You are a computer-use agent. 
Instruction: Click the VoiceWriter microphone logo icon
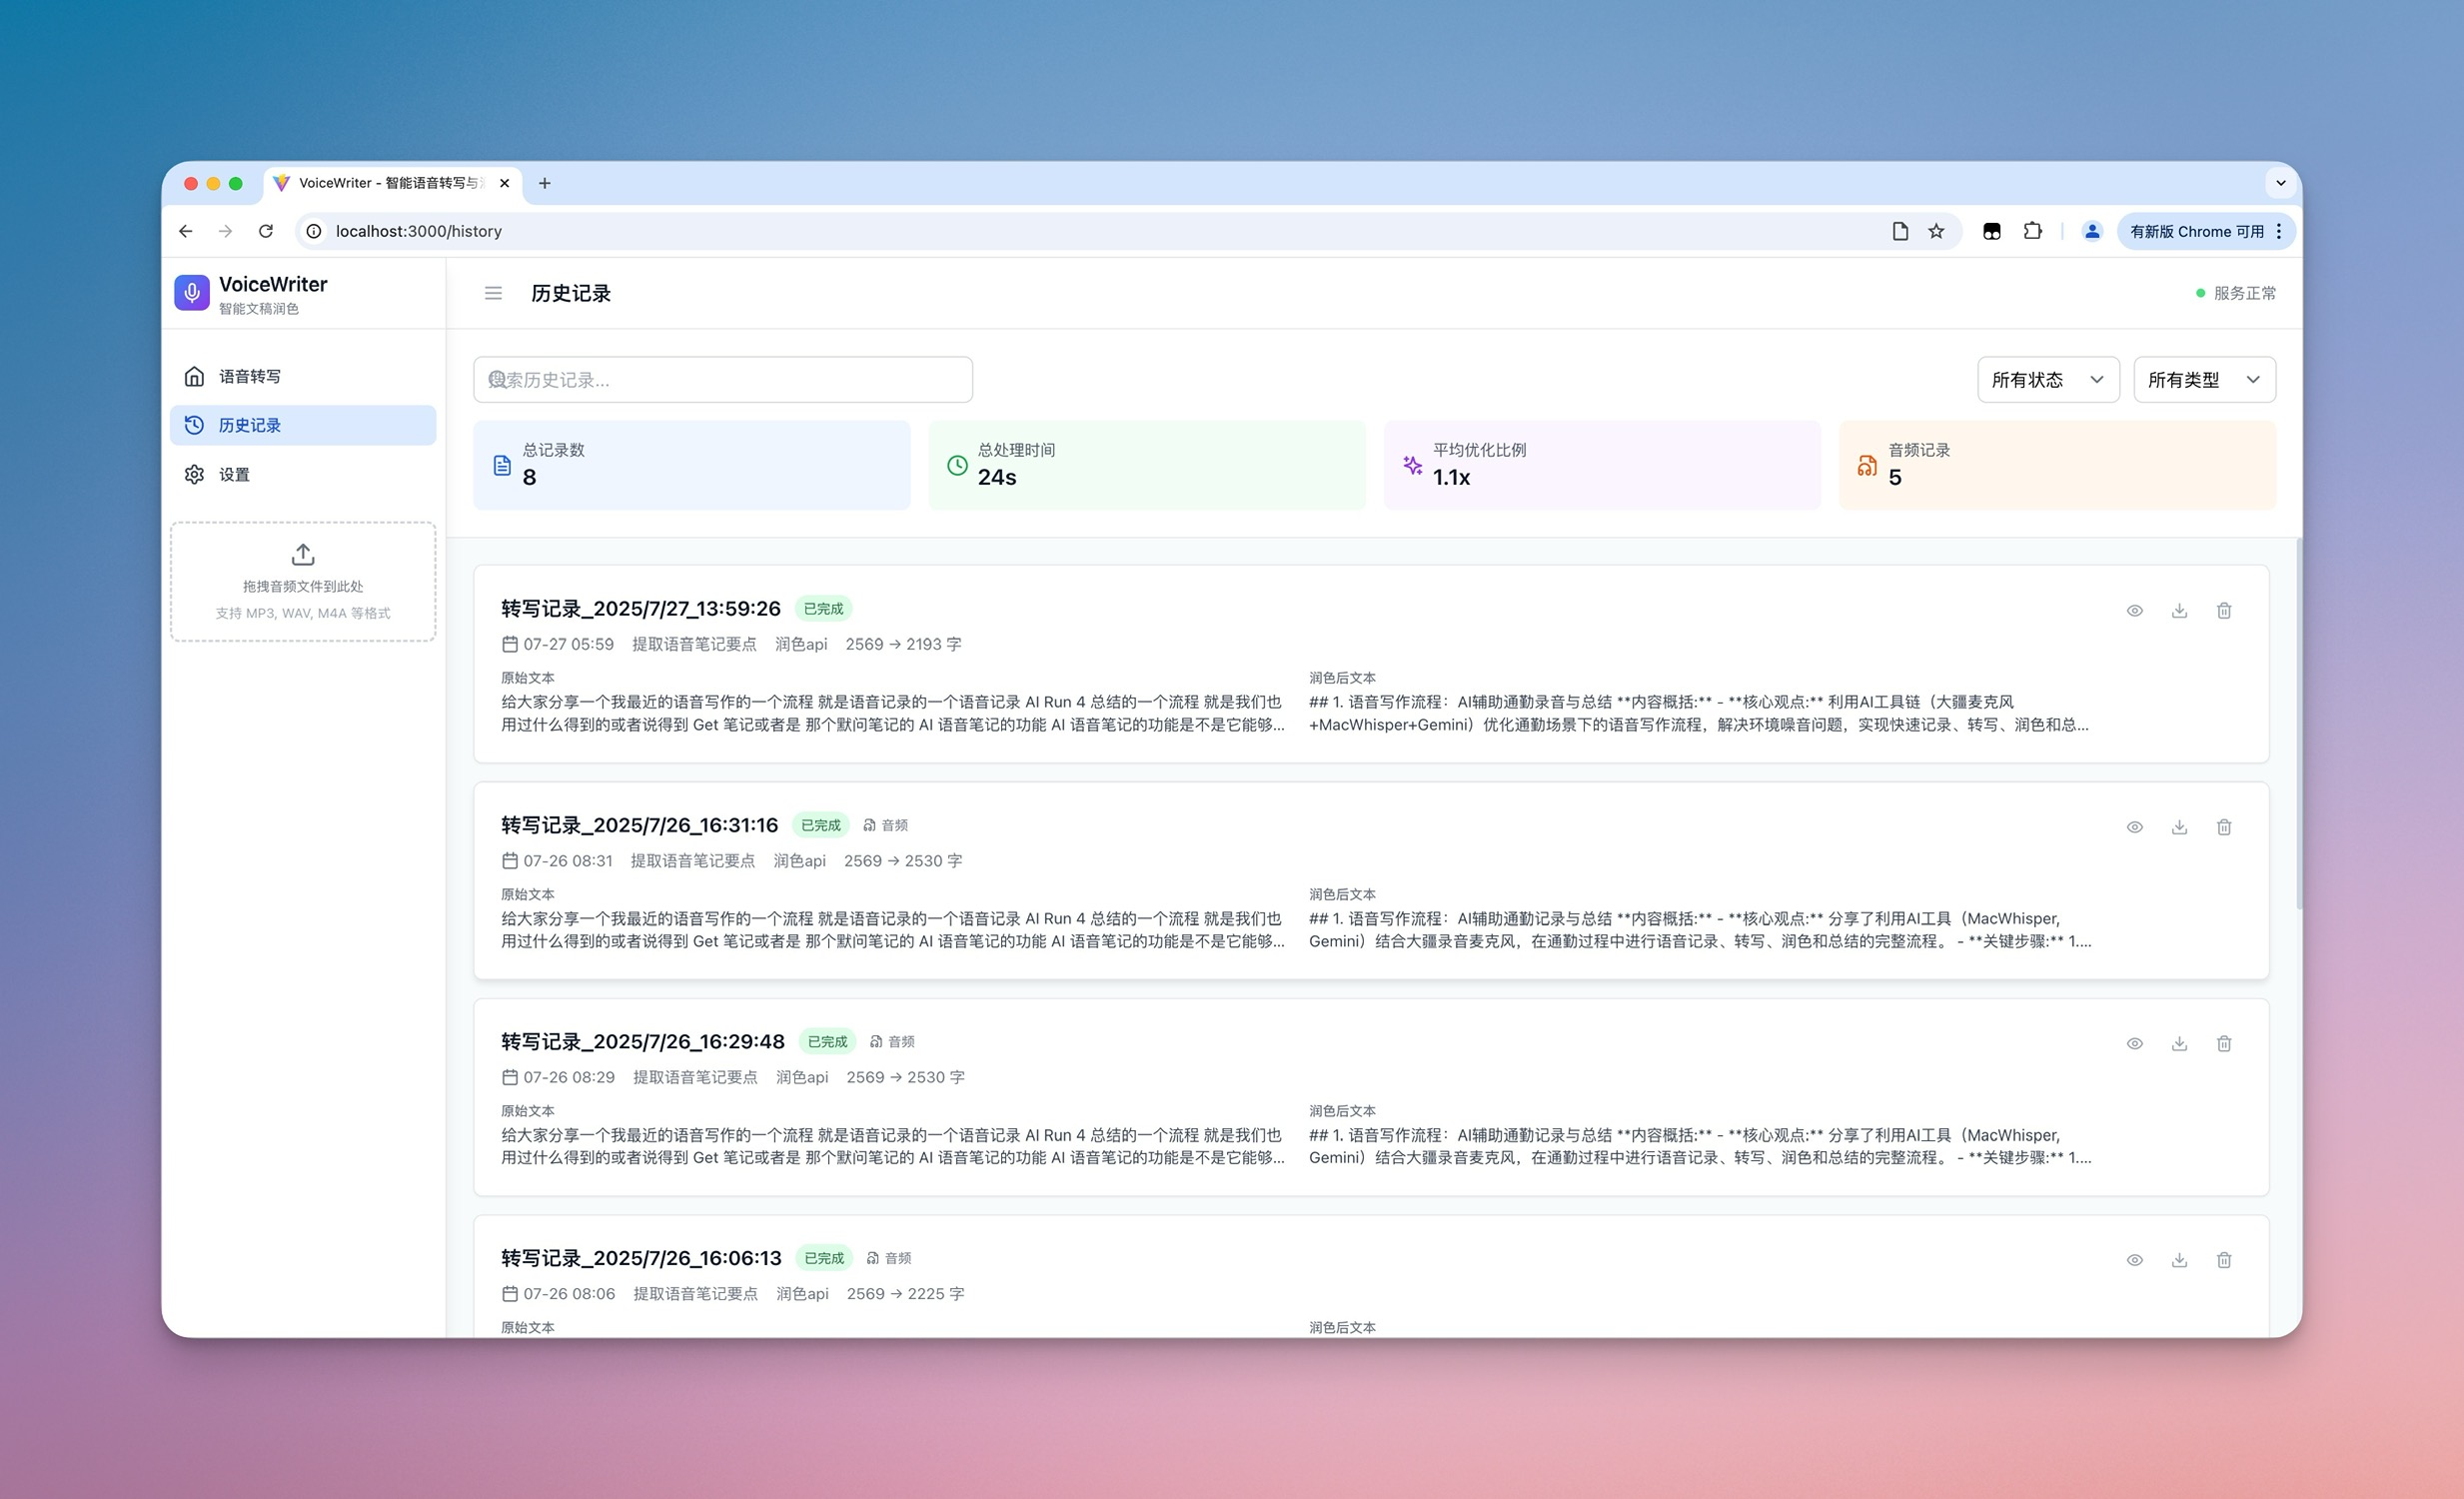pos(192,293)
